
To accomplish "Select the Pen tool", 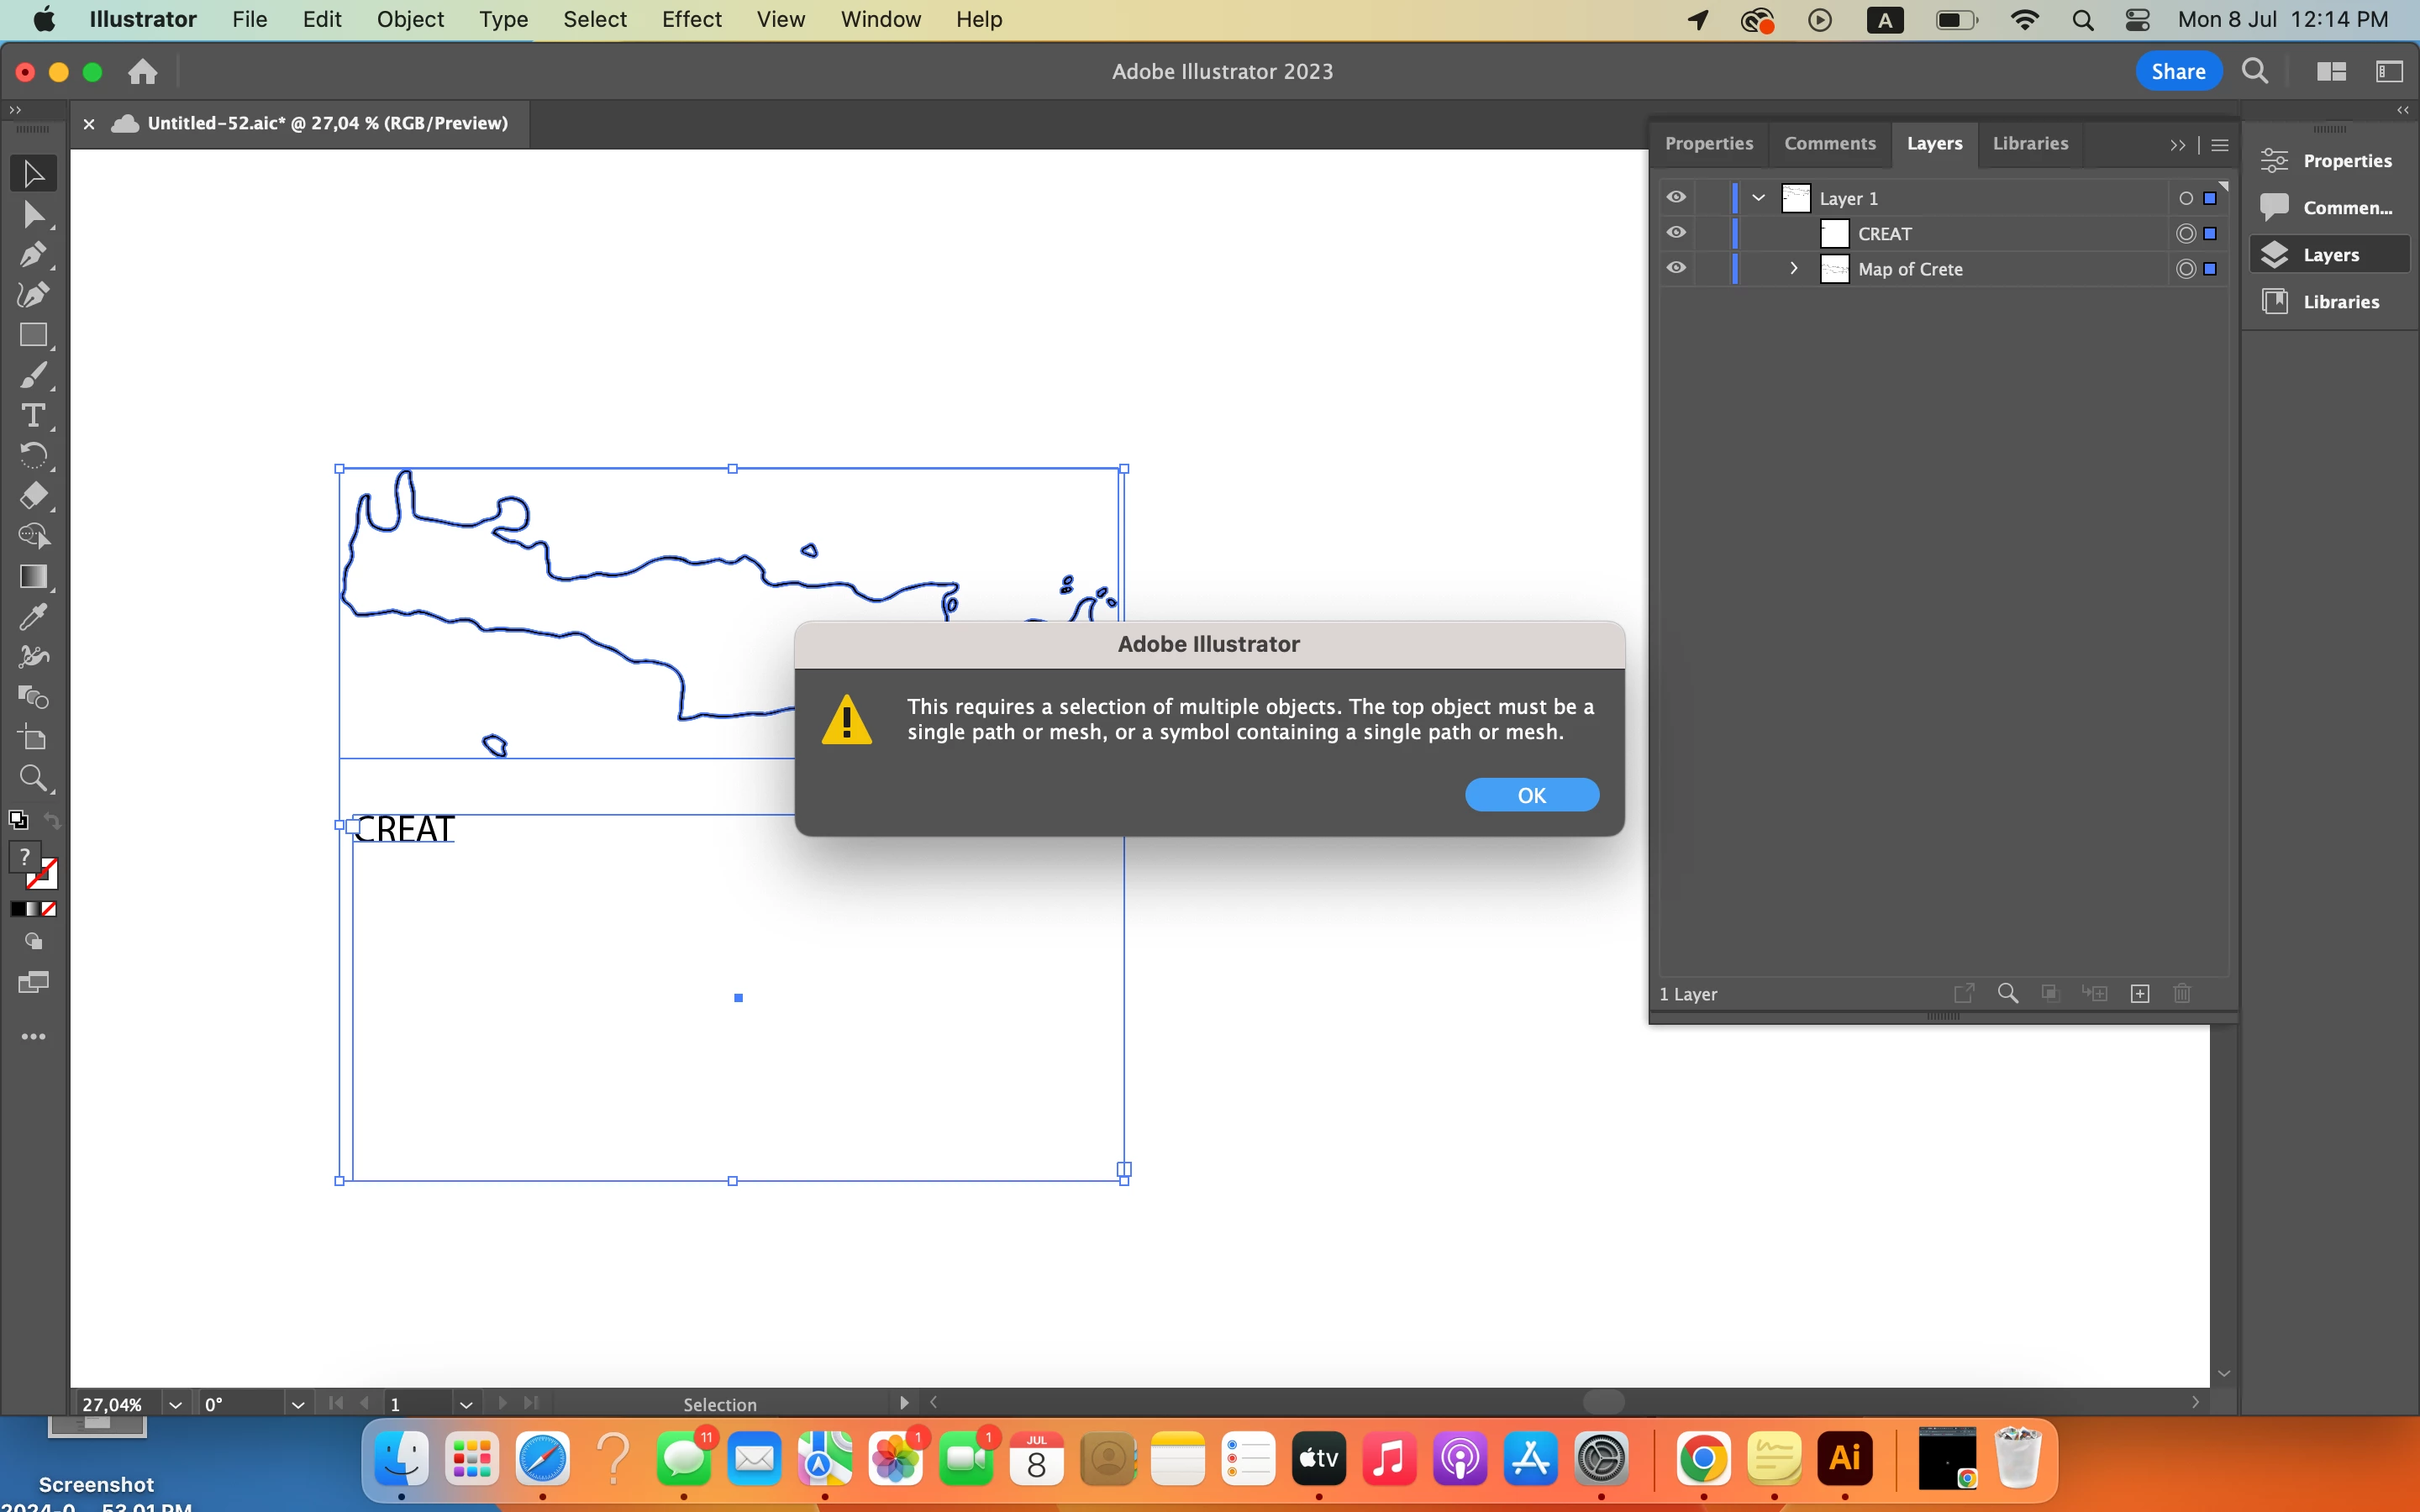I will click(32, 254).
